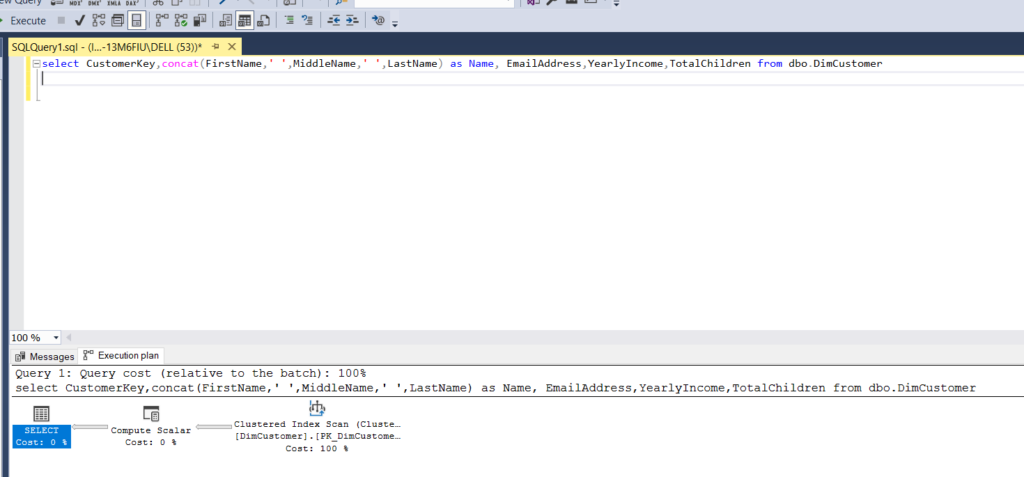Select the Compute Scalar operator node
Viewport: 1024px width, 477px height.
151,426
